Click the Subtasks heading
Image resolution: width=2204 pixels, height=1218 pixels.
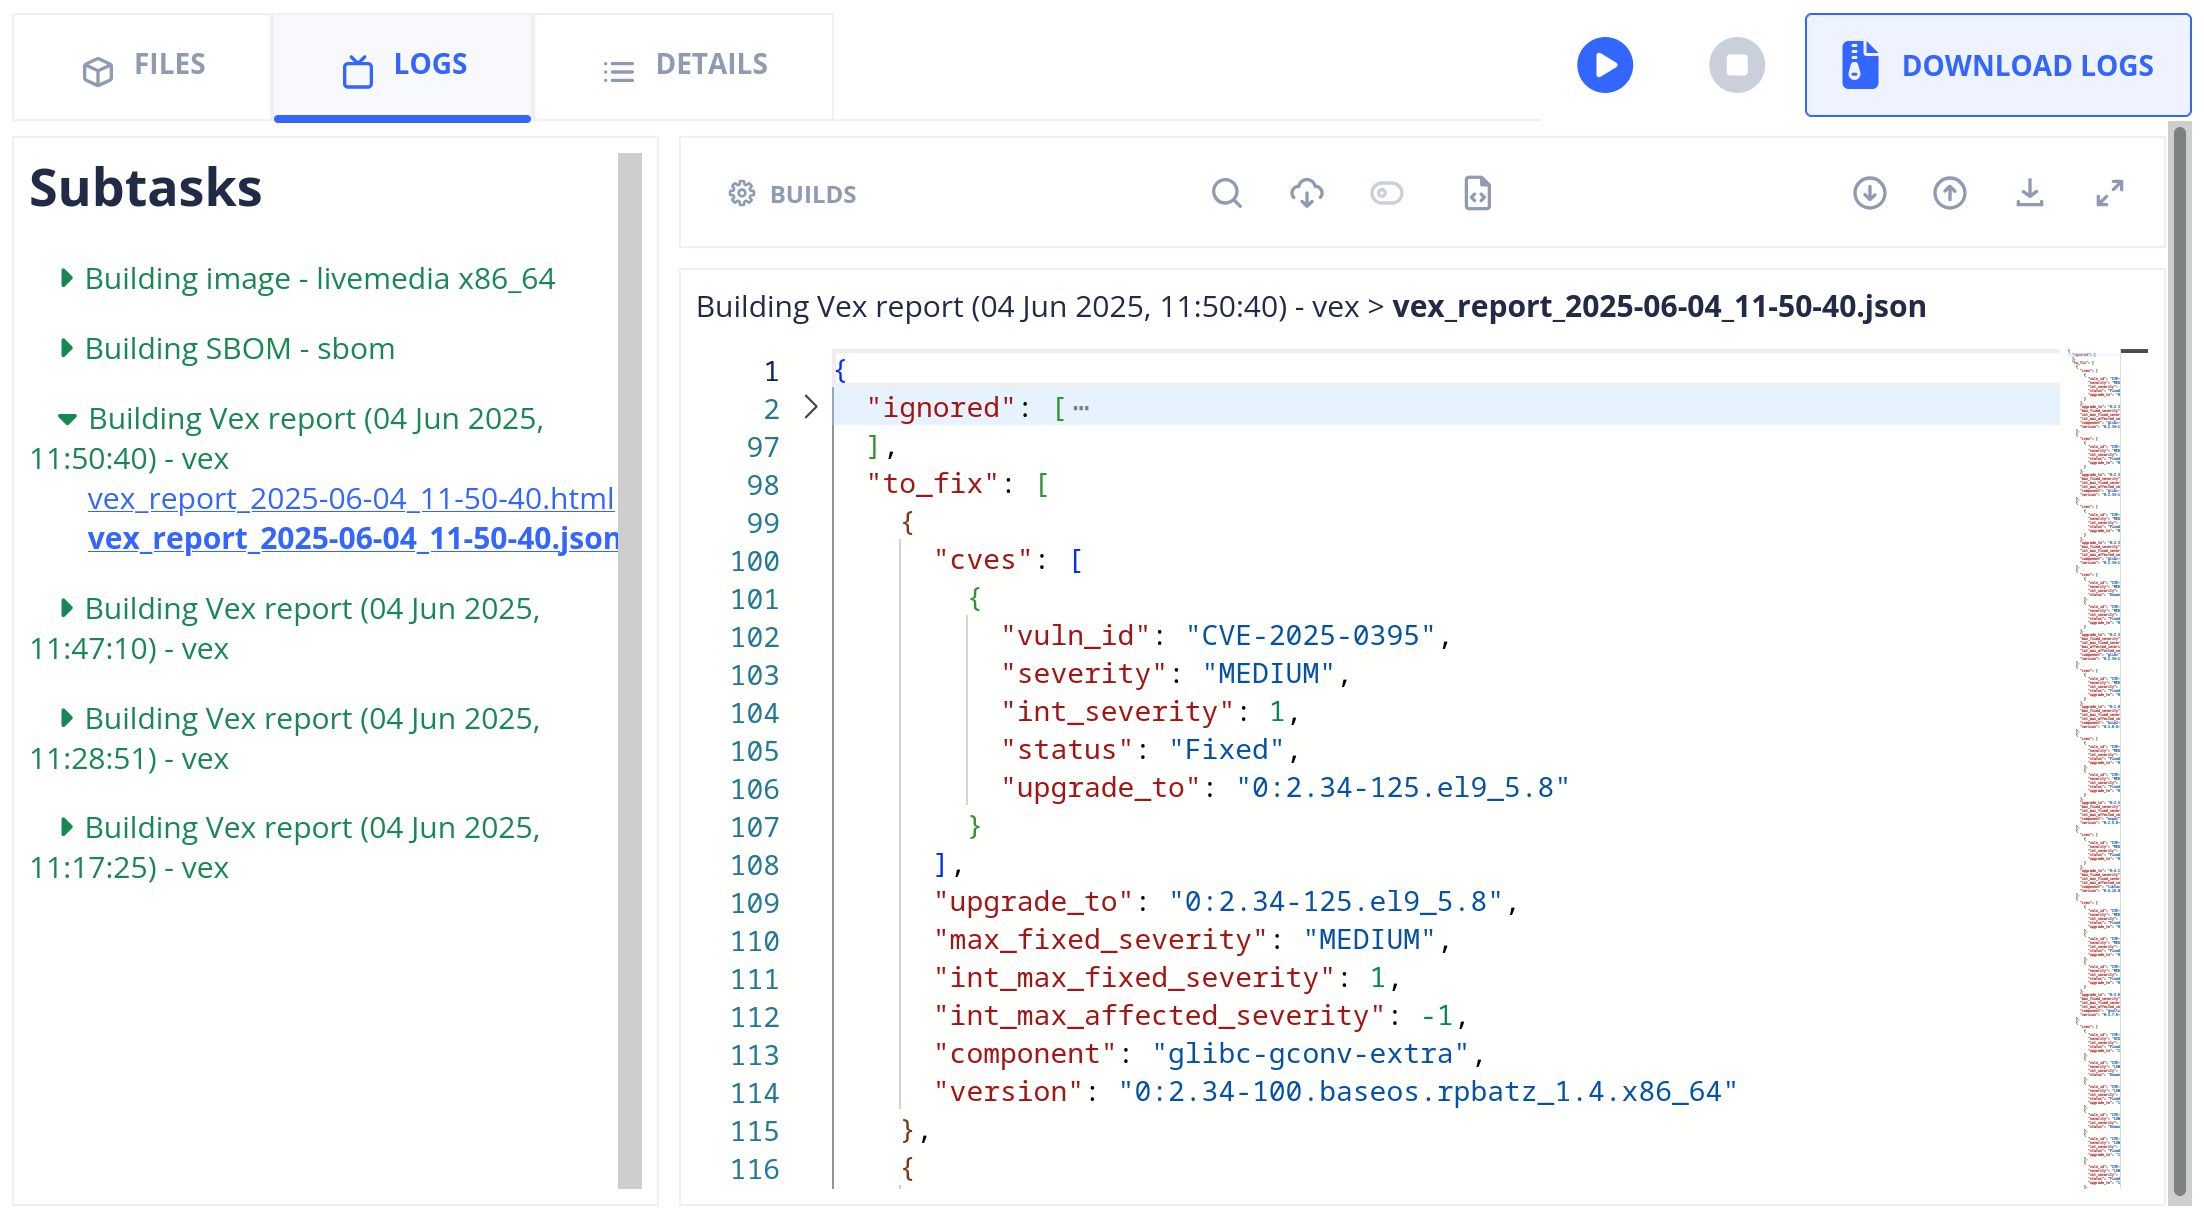tap(146, 188)
